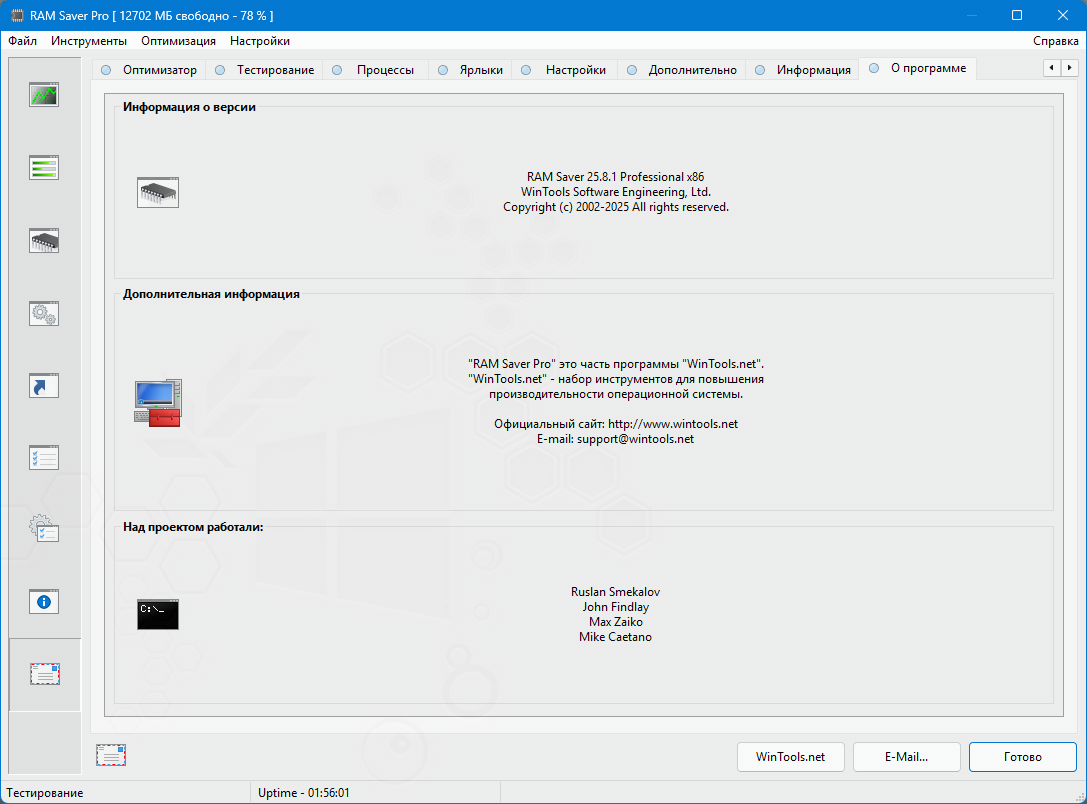
Task: Click the command prompt icon
Action: (x=158, y=614)
